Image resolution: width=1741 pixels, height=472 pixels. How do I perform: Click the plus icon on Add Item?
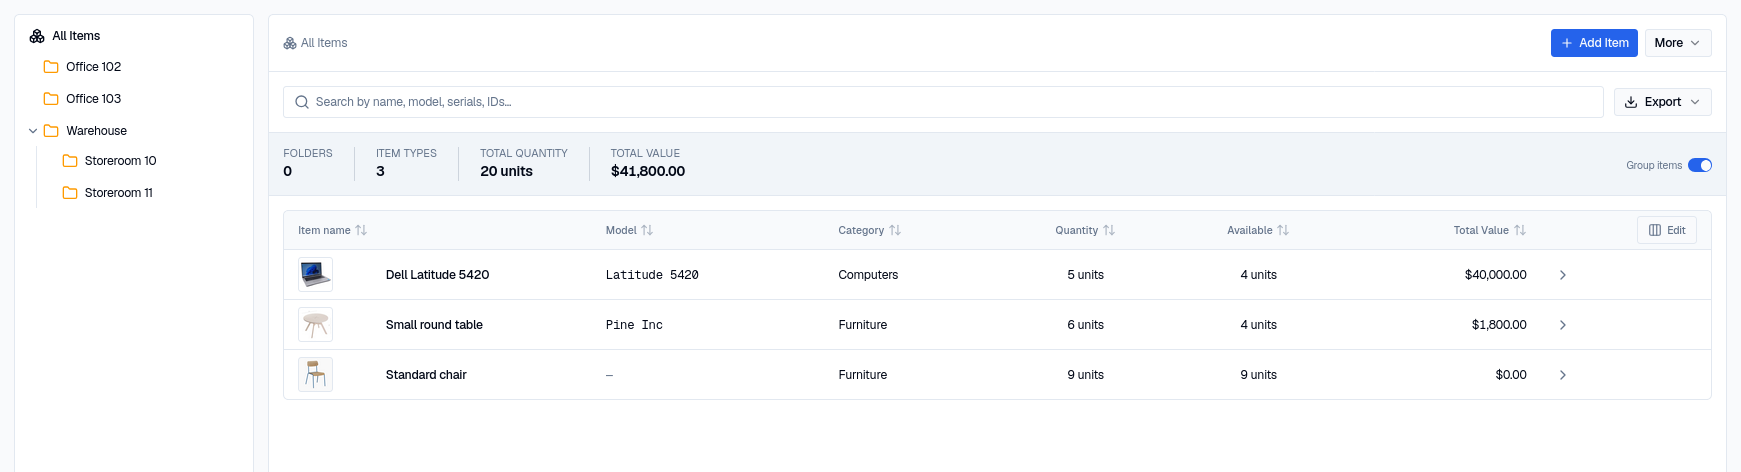1567,43
